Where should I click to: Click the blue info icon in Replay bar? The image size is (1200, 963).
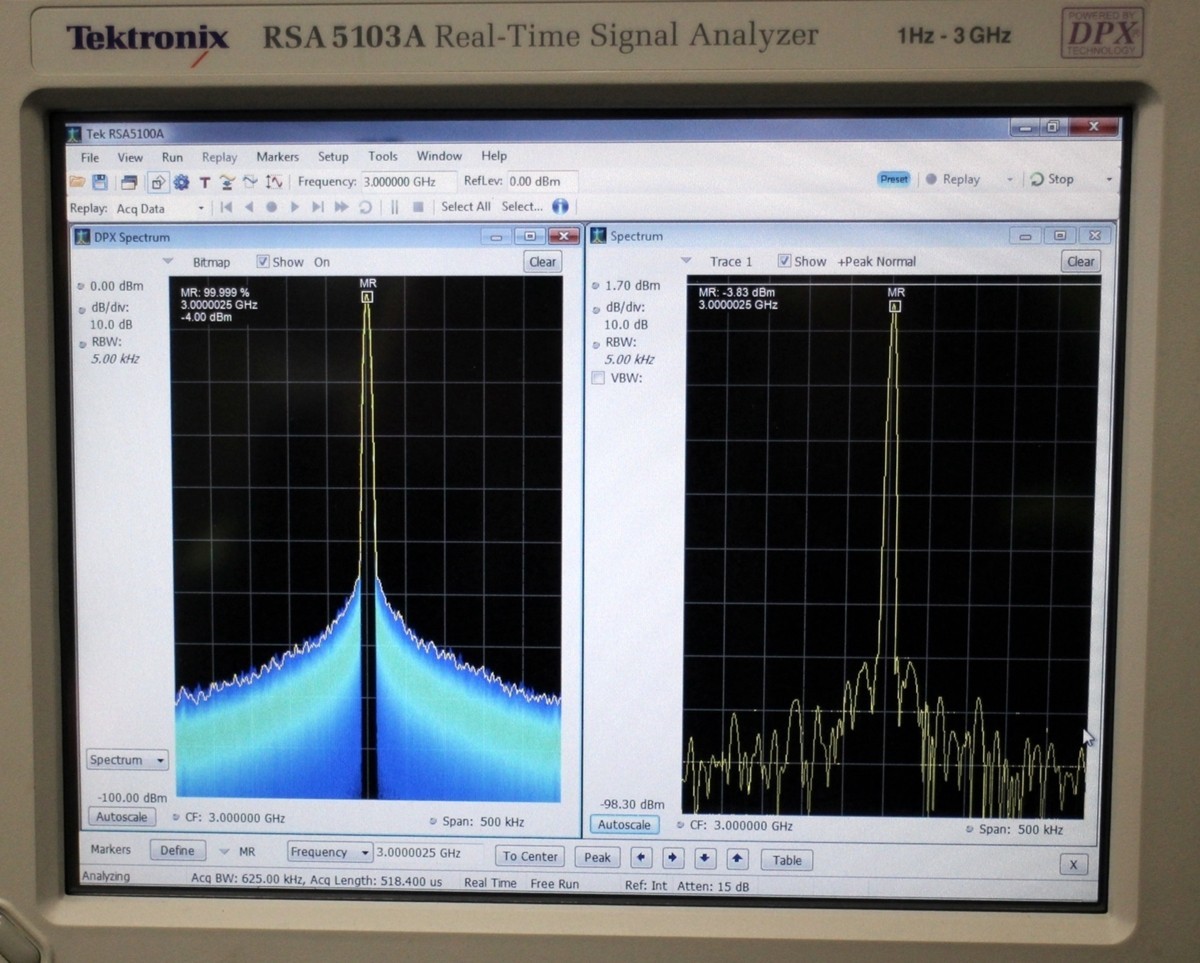pyautogui.click(x=560, y=207)
